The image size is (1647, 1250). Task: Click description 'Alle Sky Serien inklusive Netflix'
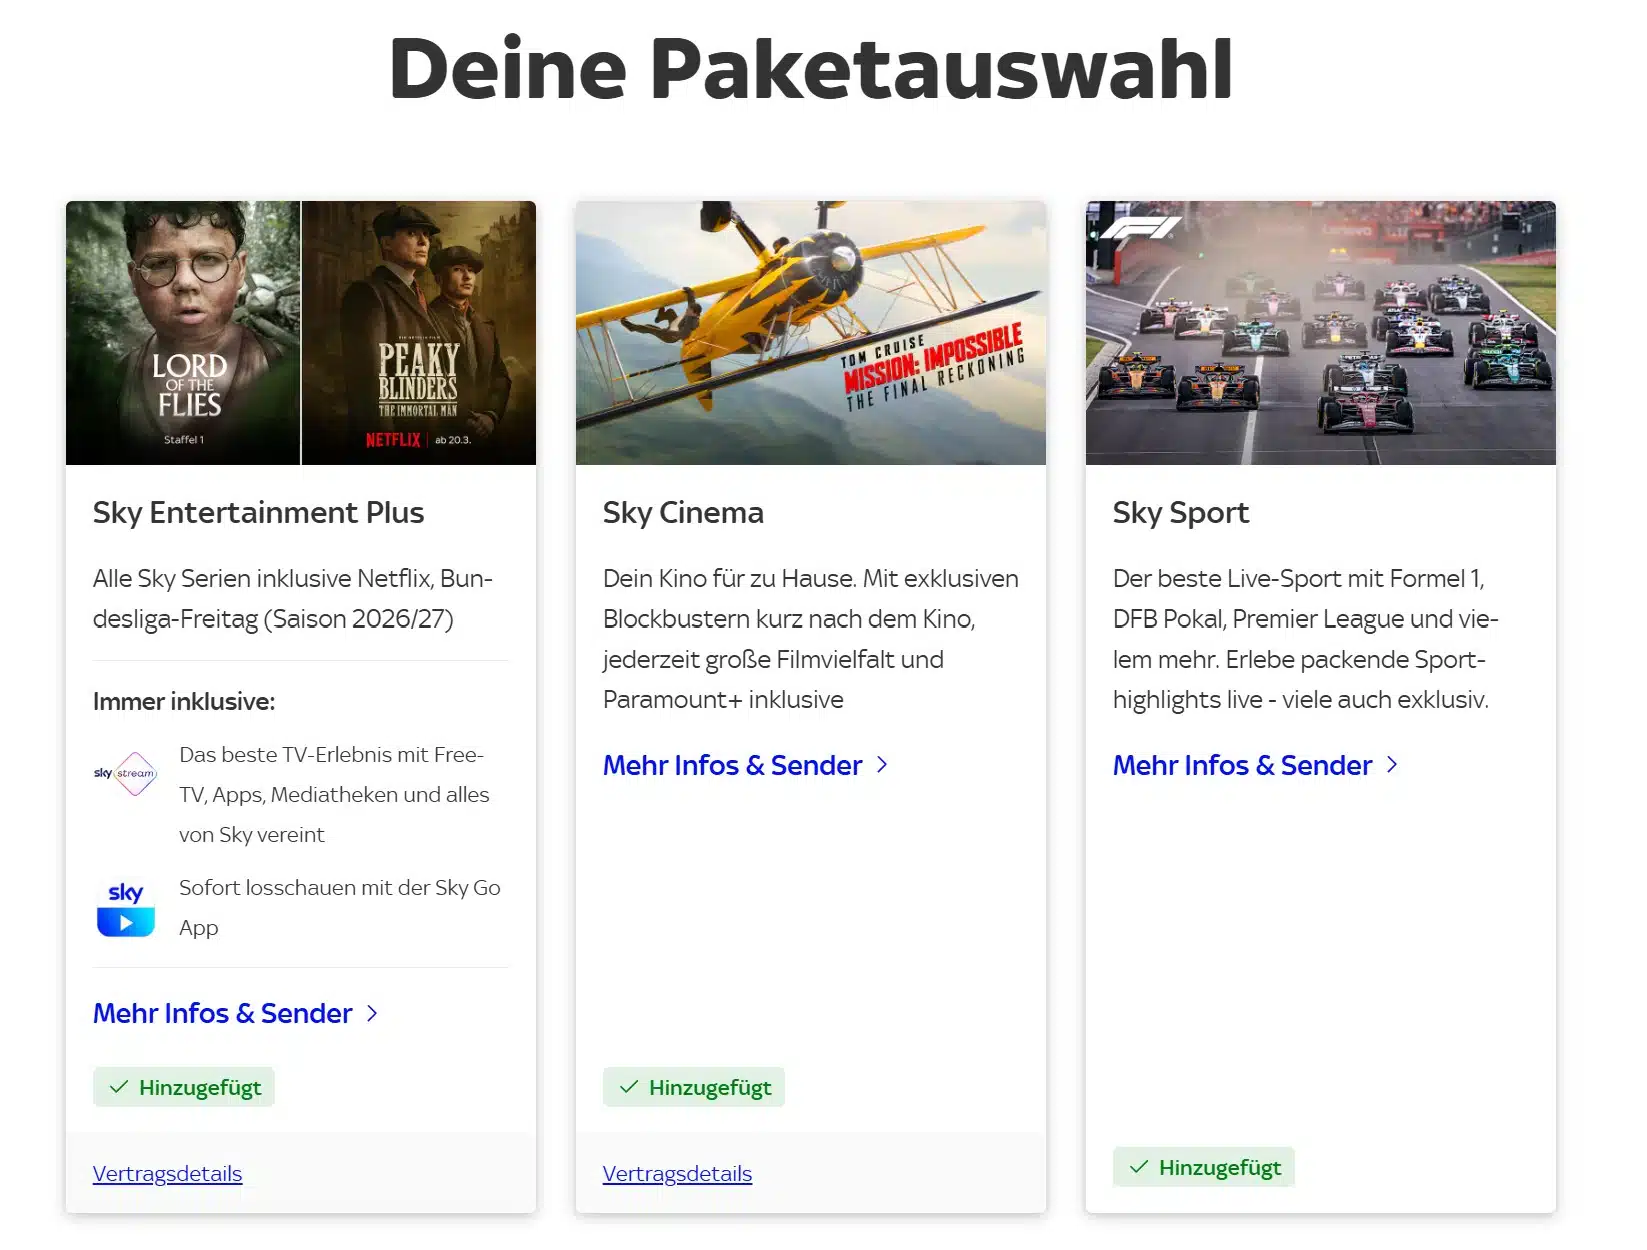pos(293,599)
